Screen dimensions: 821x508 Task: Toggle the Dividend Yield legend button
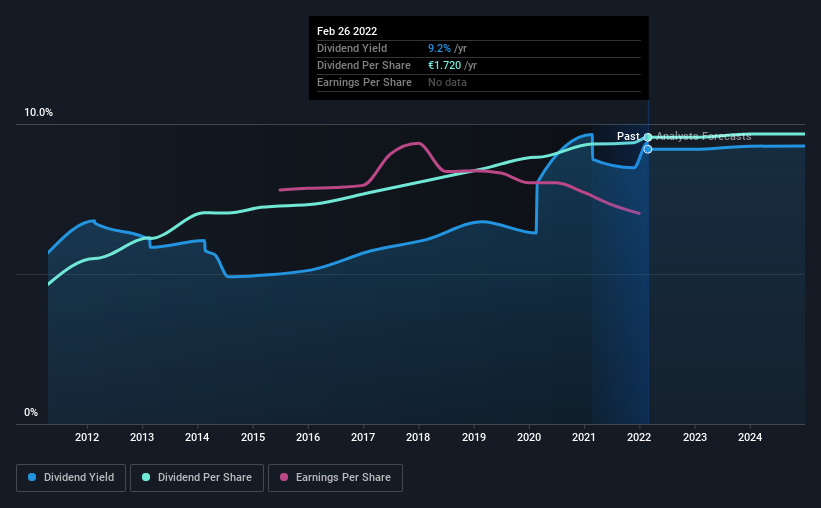[x=71, y=478]
